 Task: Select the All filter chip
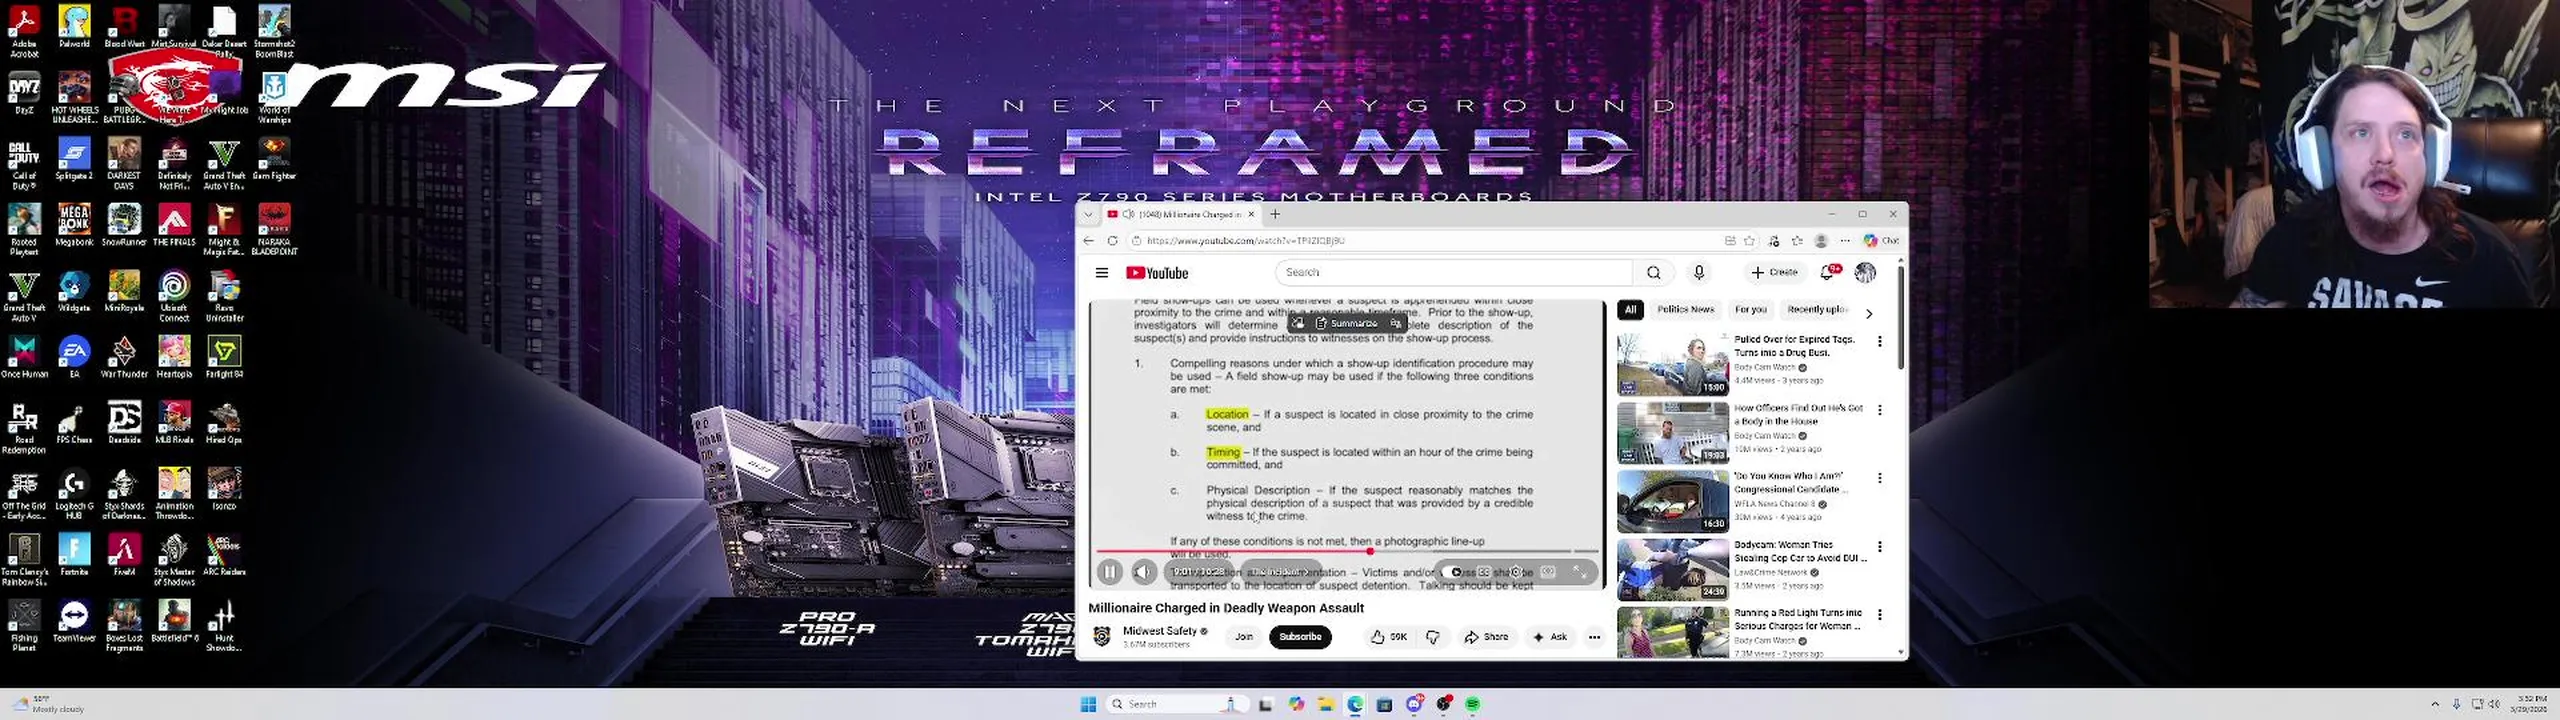pos(1630,310)
